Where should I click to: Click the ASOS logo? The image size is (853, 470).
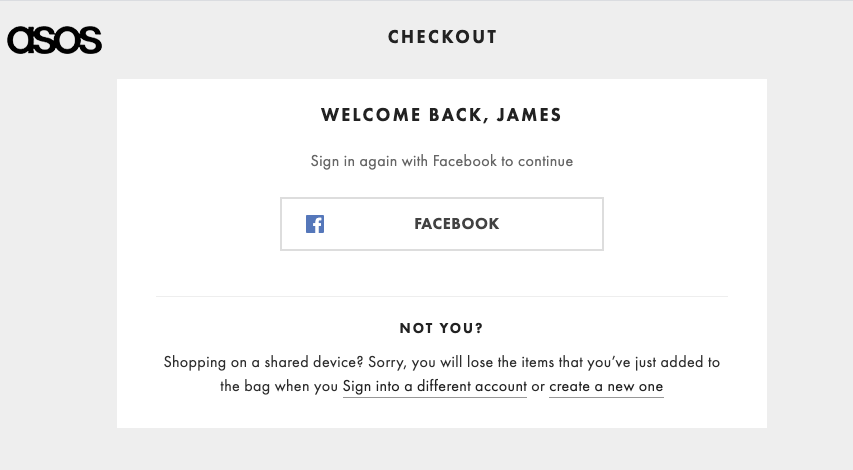[54, 40]
